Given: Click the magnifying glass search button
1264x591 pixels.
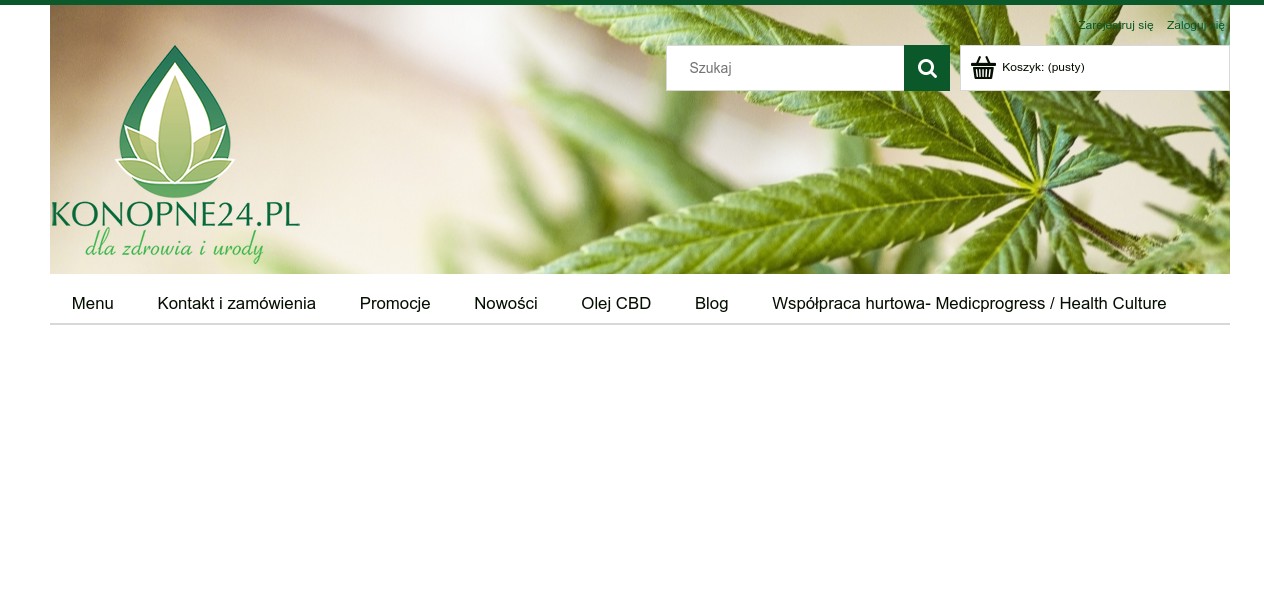Looking at the screenshot, I should point(927,68).
